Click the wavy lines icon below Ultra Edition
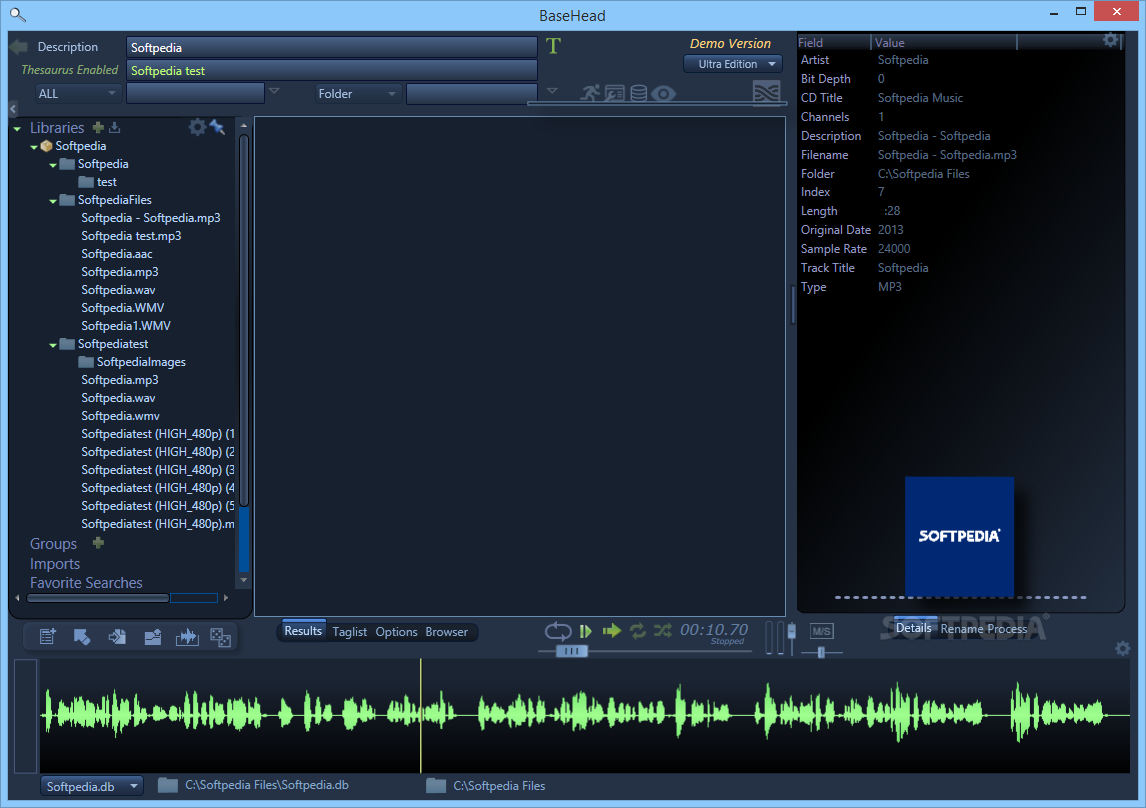This screenshot has width=1146, height=808. [767, 93]
